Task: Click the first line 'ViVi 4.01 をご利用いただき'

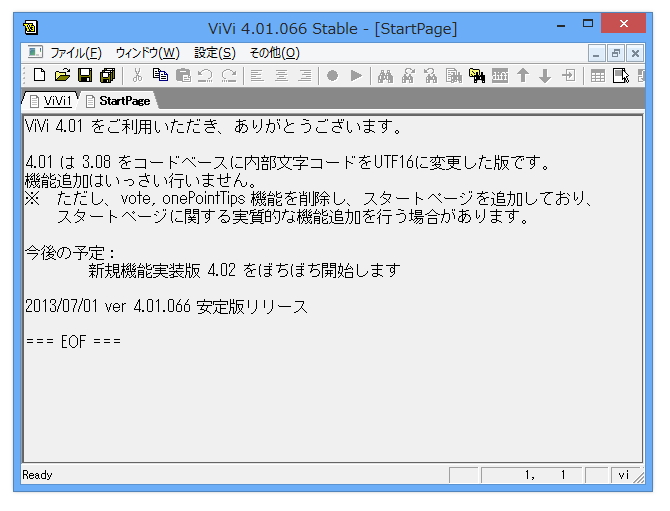Action: [x=213, y=126]
